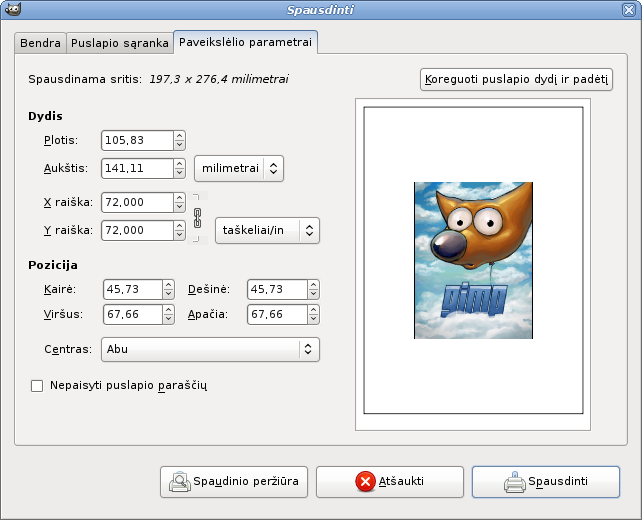Increase Plotis value with up arrow

pyautogui.click(x=179, y=137)
